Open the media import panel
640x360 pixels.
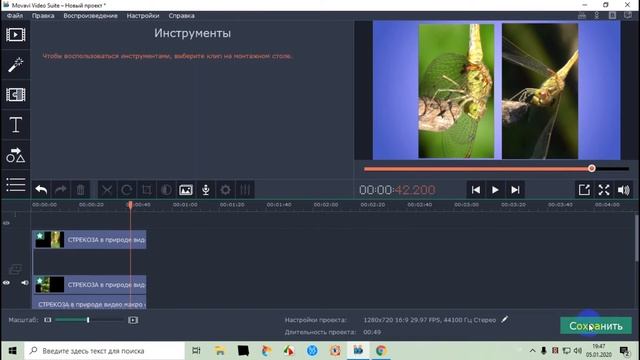coord(16,35)
